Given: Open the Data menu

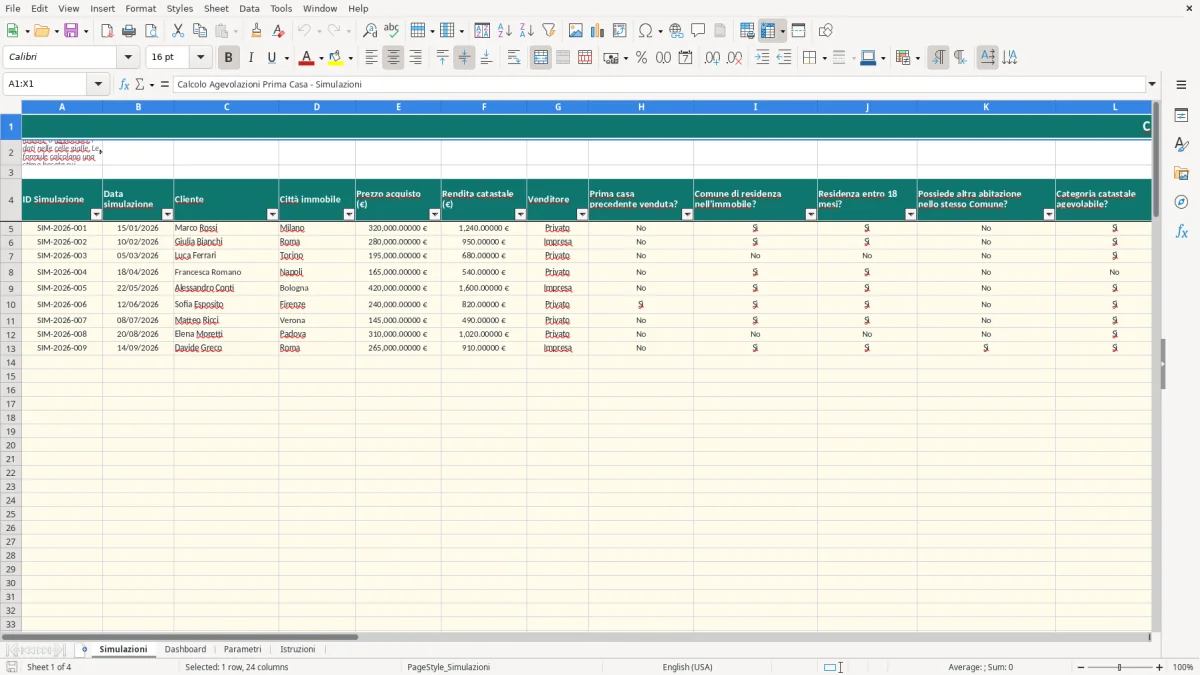Looking at the screenshot, I should coord(249,8).
